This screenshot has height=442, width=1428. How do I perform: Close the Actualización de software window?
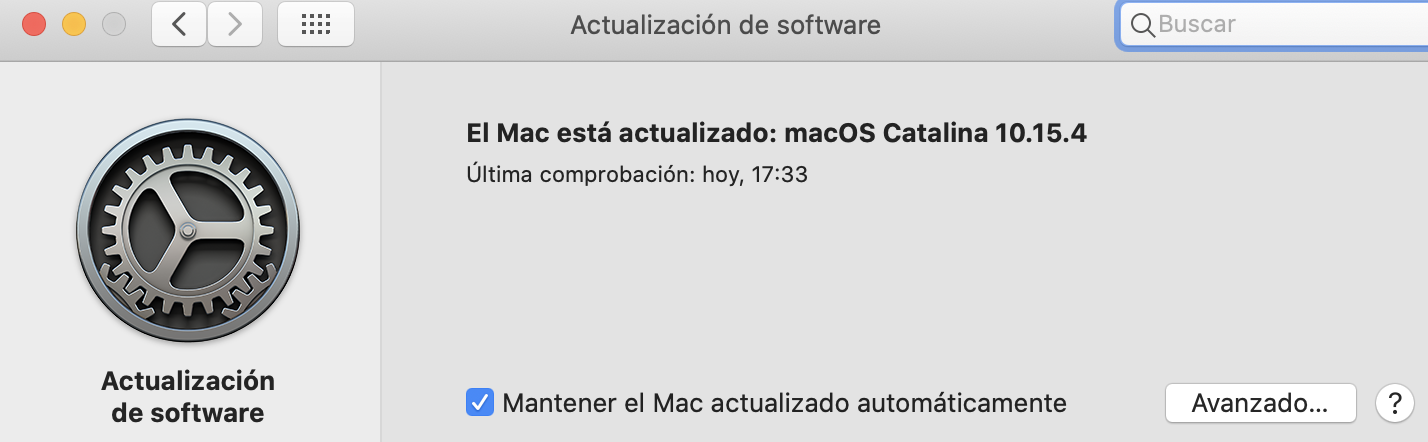point(34,25)
